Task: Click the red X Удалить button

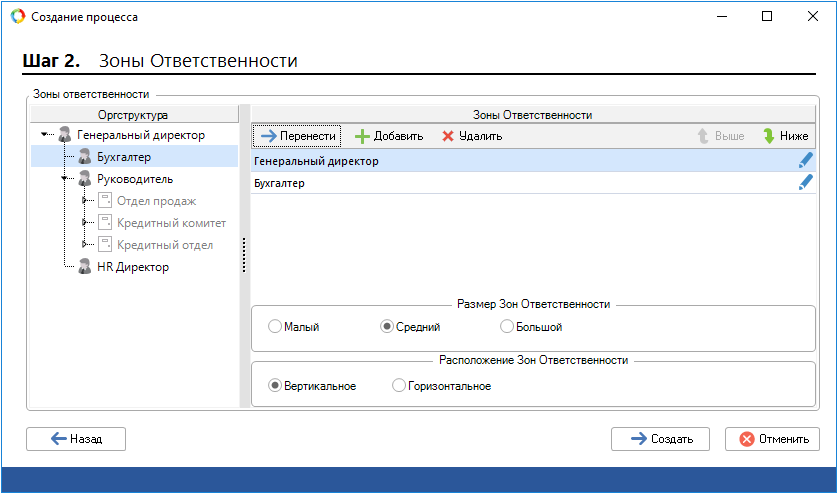Action: point(472,136)
